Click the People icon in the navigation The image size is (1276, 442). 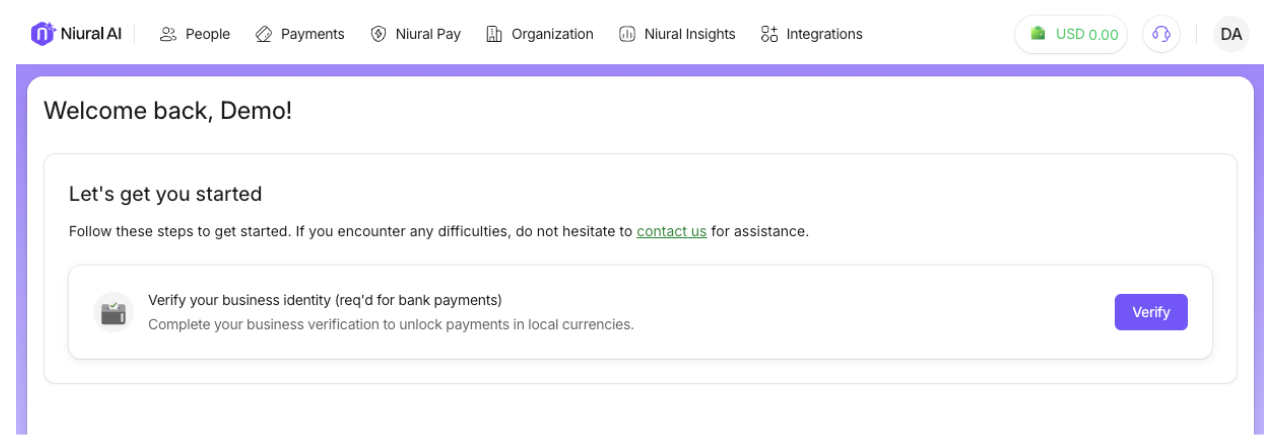pos(168,34)
